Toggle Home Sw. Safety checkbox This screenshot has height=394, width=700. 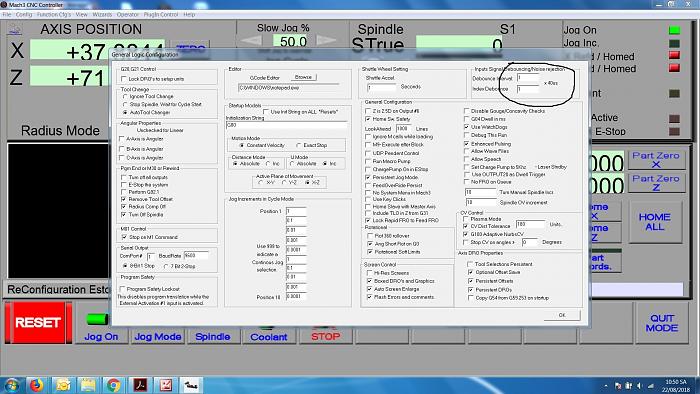[x=368, y=119]
